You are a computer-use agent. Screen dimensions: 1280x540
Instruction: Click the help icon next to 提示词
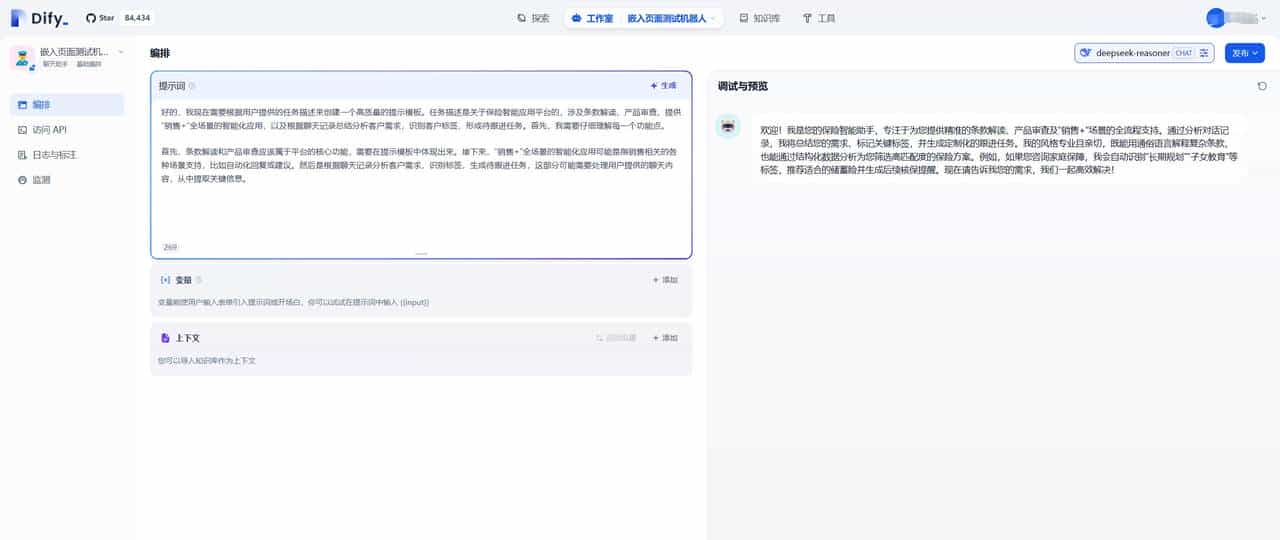click(192, 86)
